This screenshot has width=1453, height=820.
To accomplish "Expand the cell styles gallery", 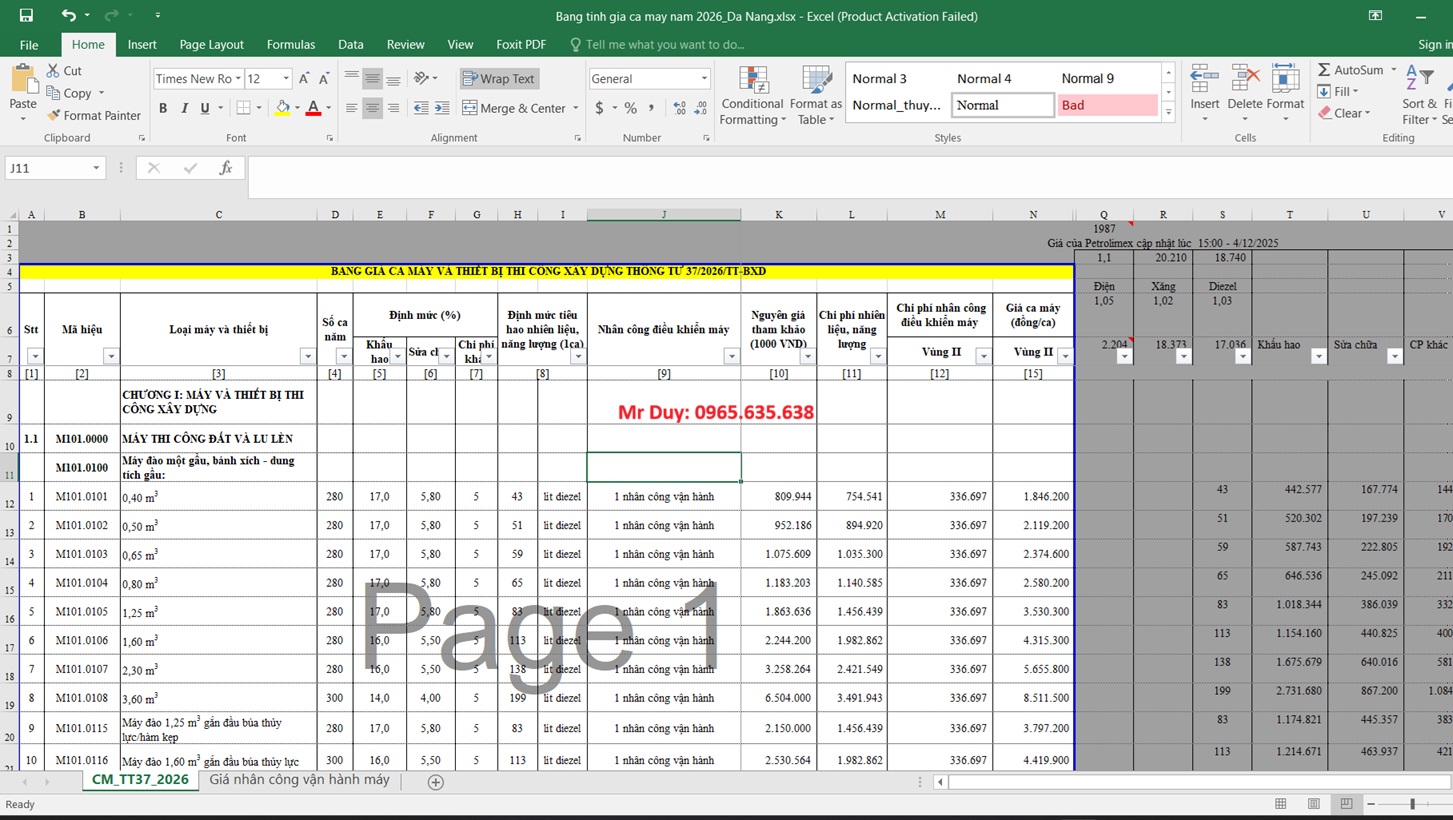I will click(x=1168, y=113).
